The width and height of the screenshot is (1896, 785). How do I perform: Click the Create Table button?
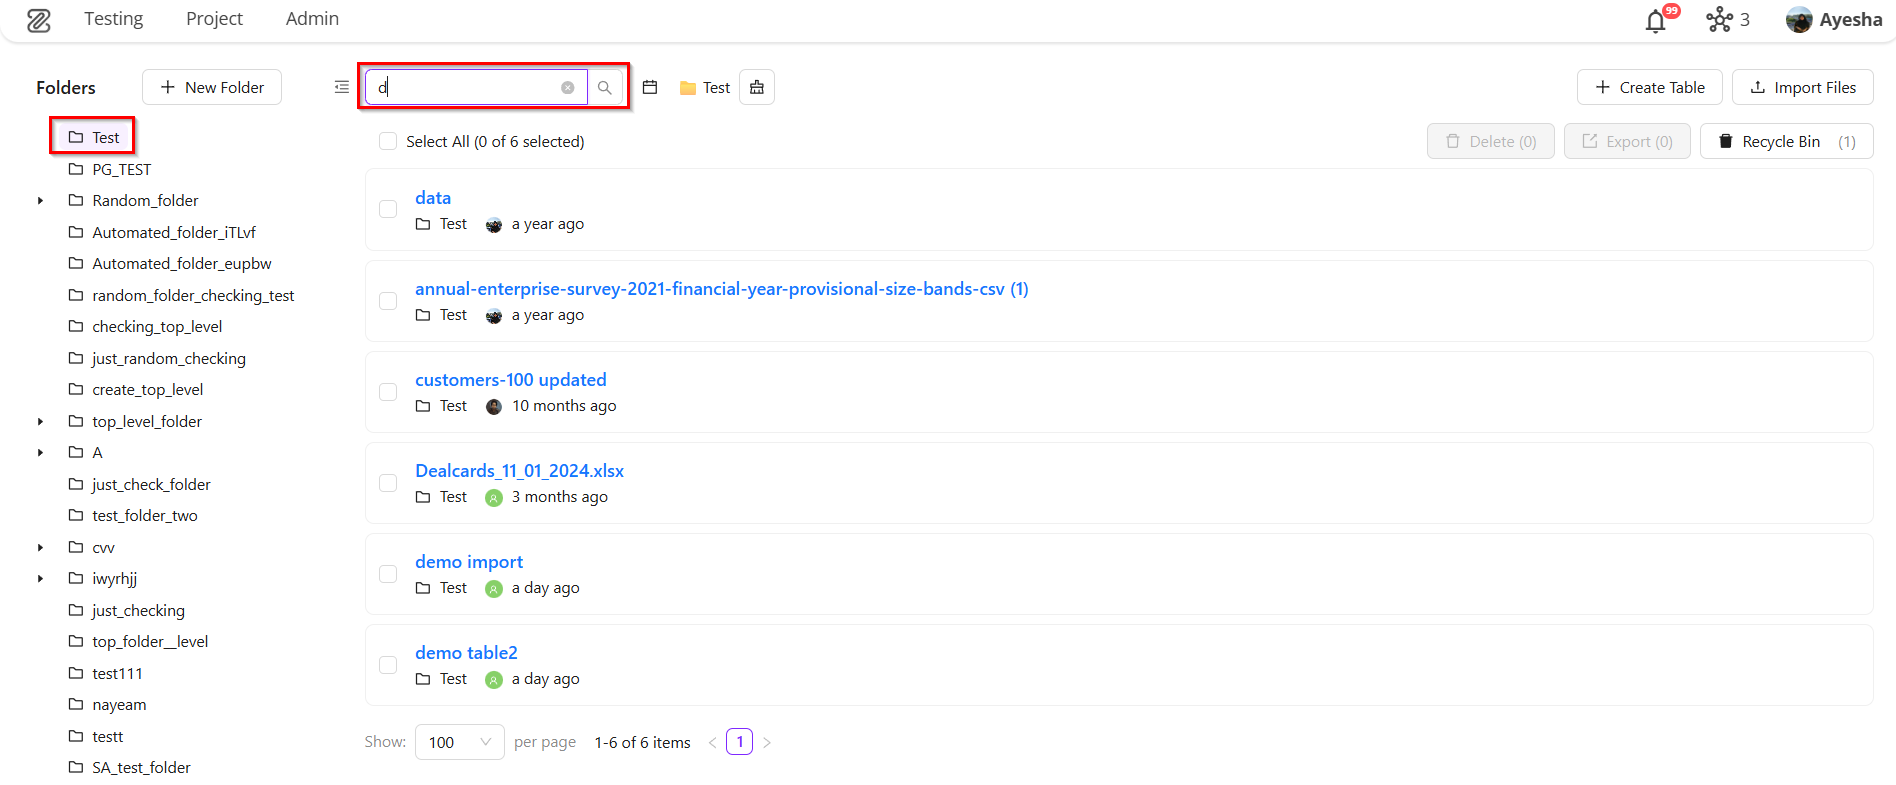point(1649,88)
